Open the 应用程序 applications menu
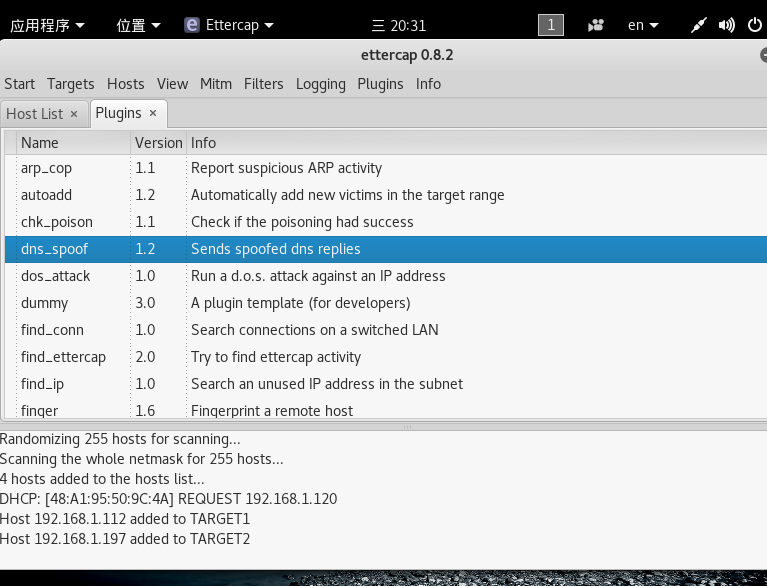767x586 pixels. point(47,25)
